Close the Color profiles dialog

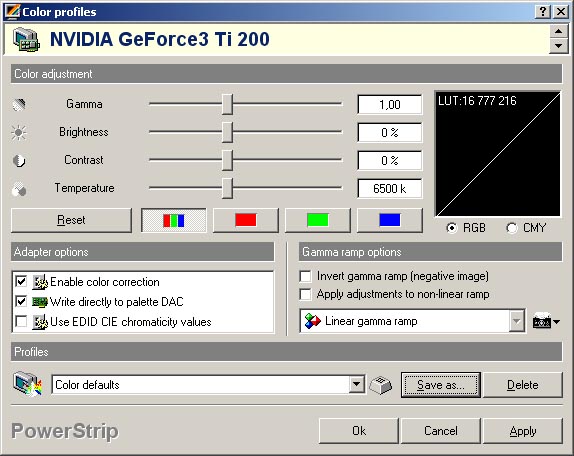pyautogui.click(x=561, y=12)
